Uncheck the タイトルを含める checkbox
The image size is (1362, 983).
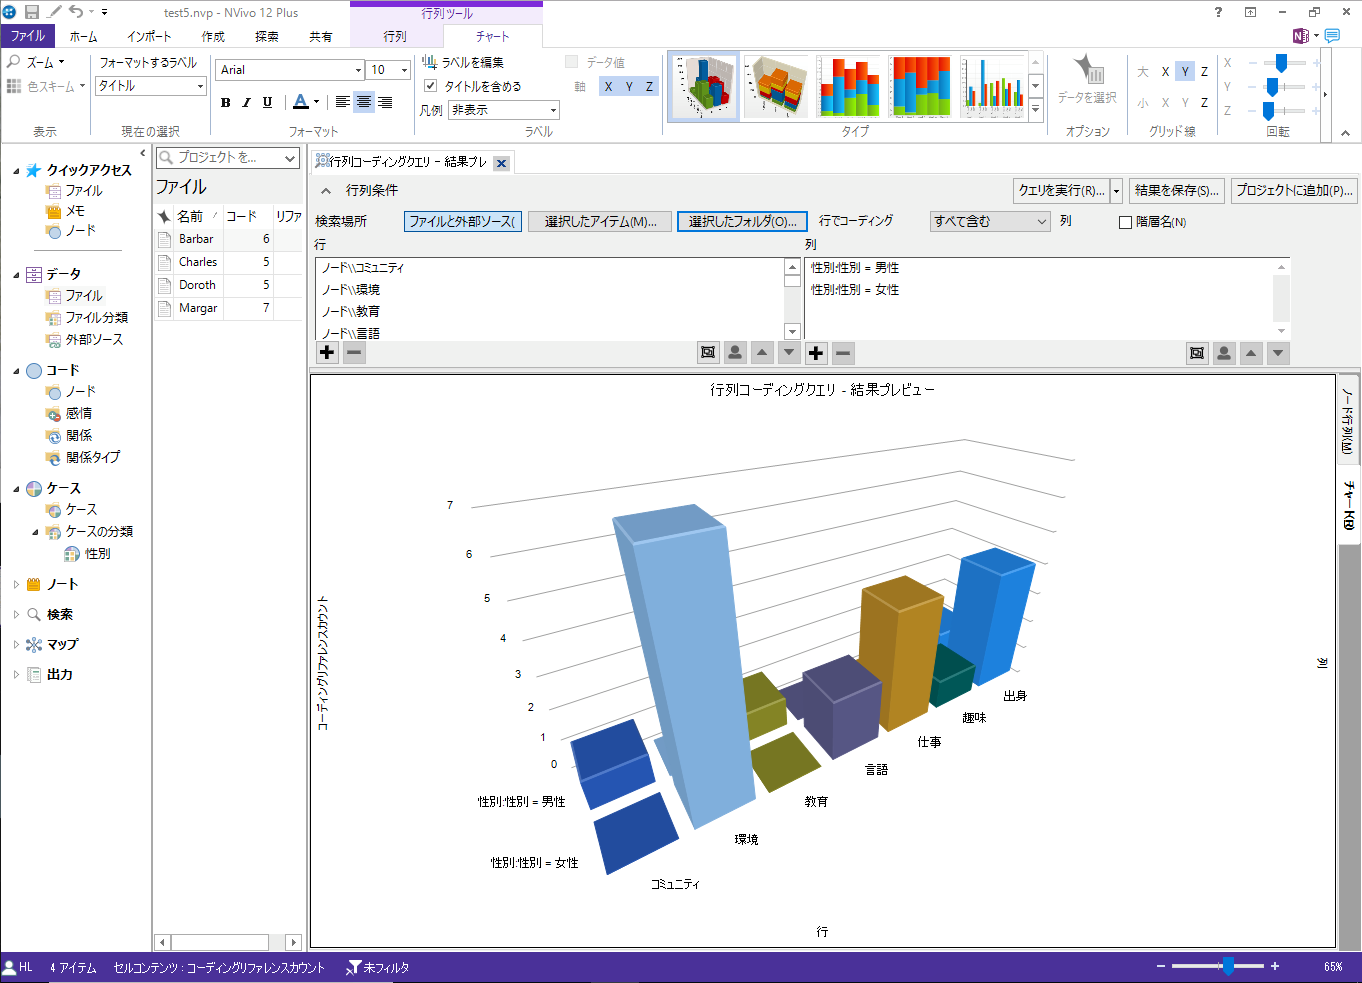click(x=431, y=86)
